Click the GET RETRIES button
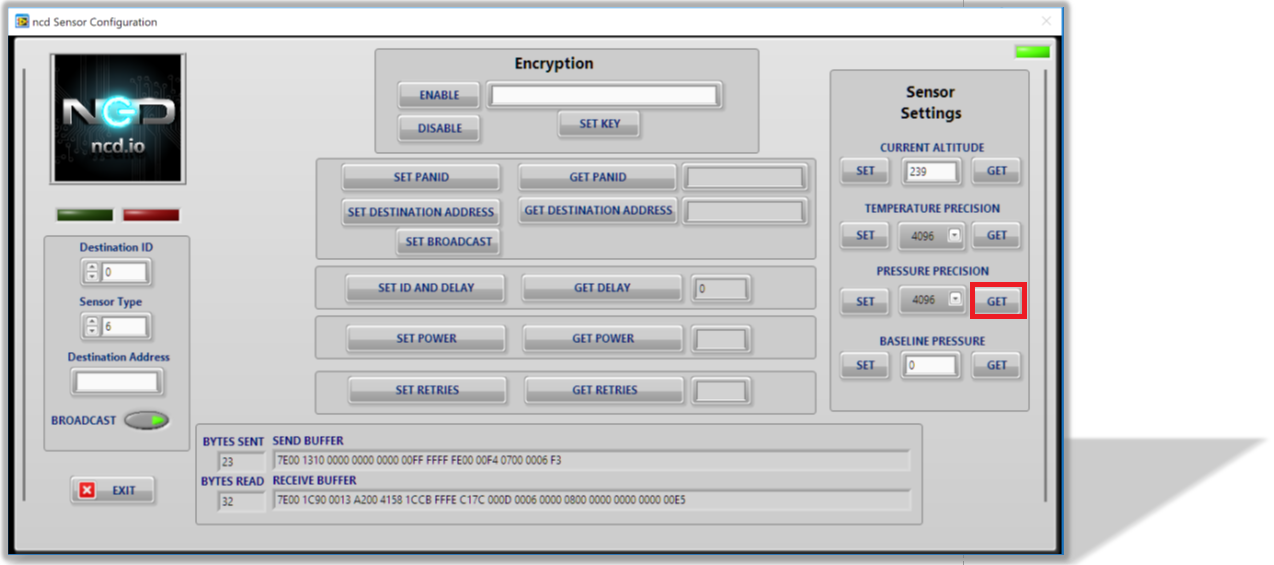The image size is (1274, 565). (604, 390)
